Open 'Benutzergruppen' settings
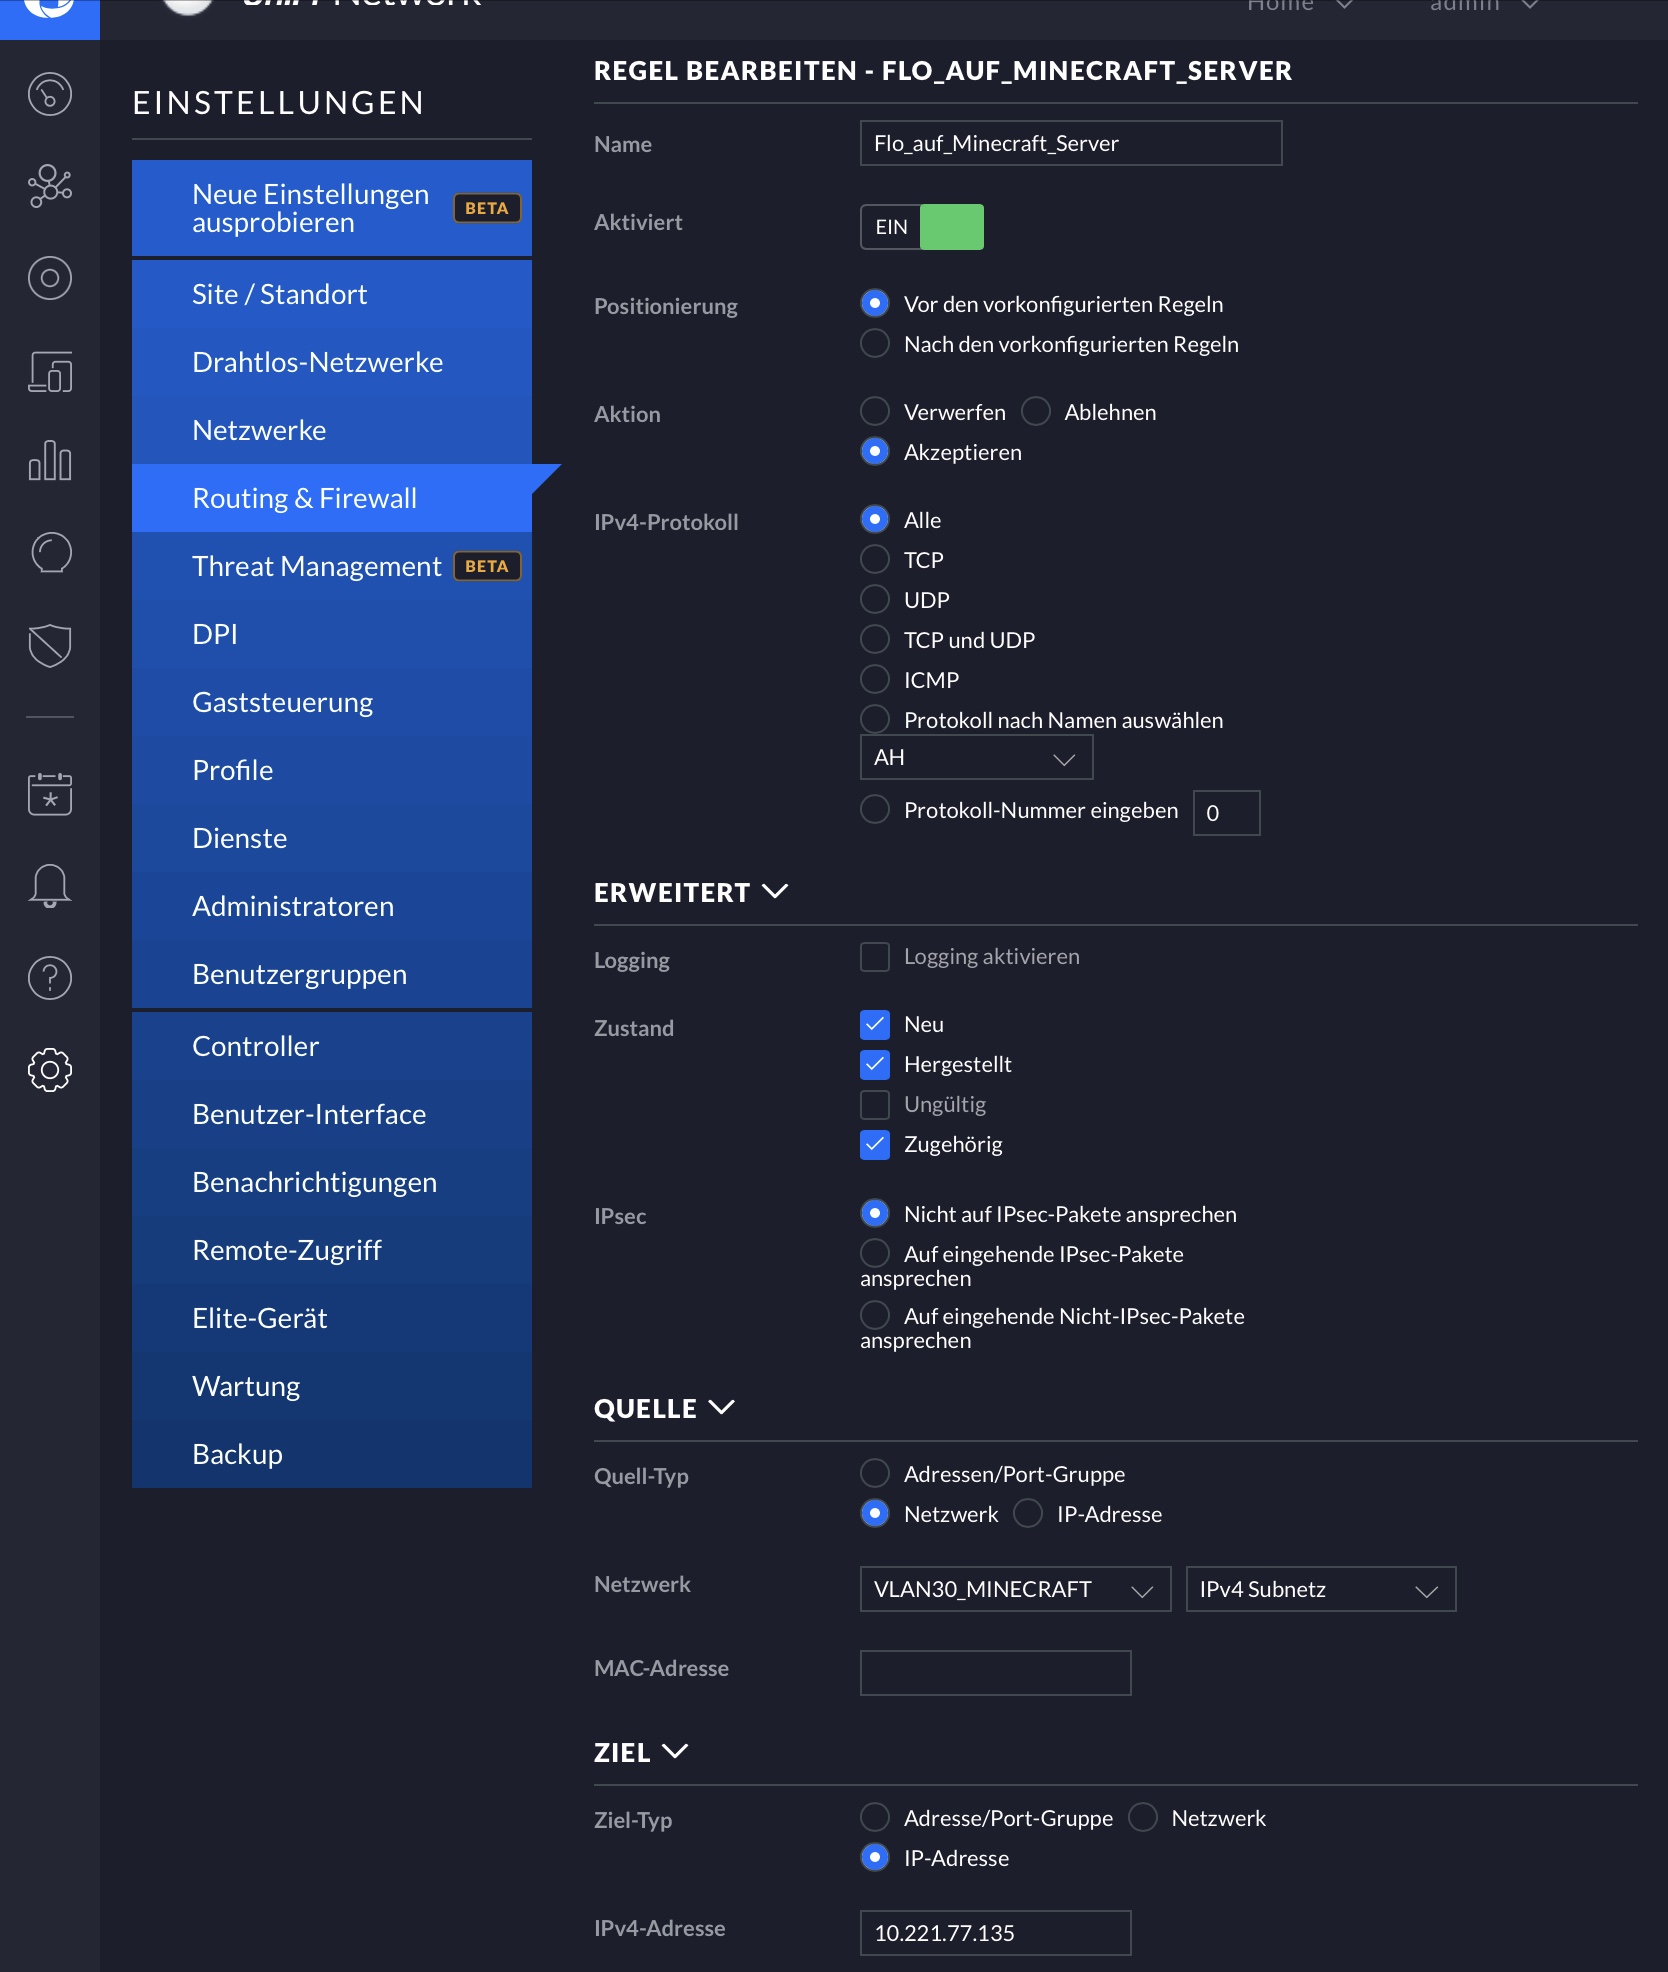The width and height of the screenshot is (1668, 1972). (332, 974)
